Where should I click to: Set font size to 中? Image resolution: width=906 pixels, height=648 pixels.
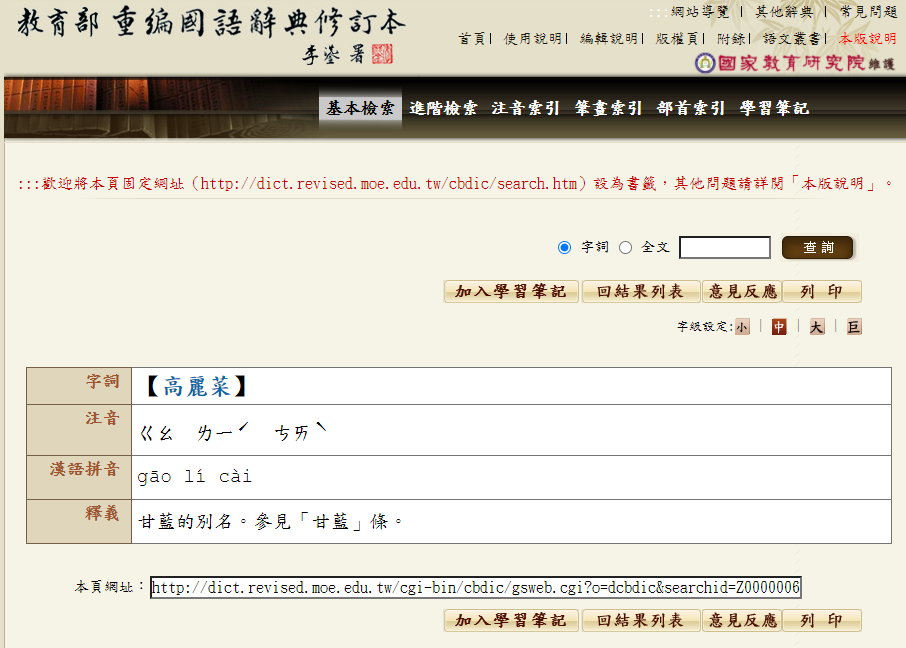(779, 327)
